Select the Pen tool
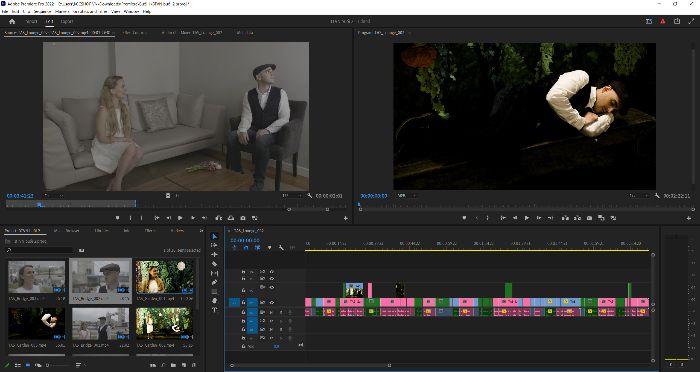The height and width of the screenshot is (372, 700). [x=214, y=283]
